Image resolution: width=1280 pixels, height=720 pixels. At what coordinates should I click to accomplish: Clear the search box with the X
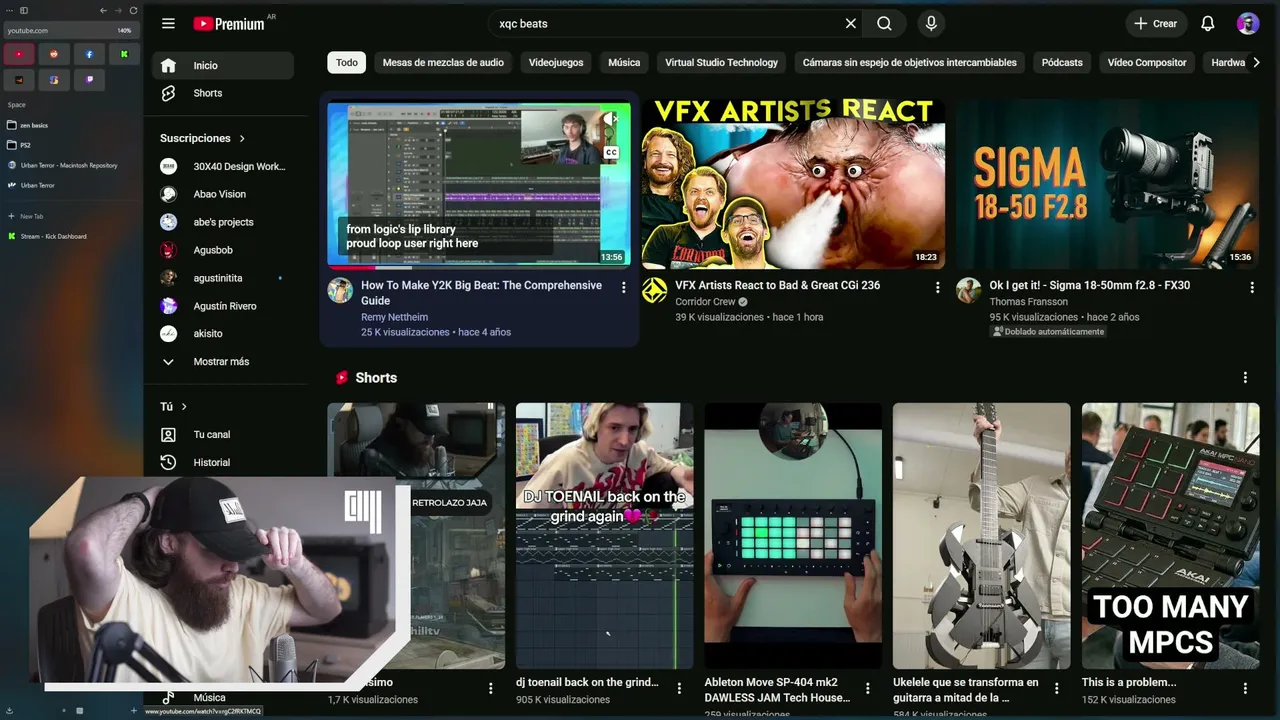(851, 23)
